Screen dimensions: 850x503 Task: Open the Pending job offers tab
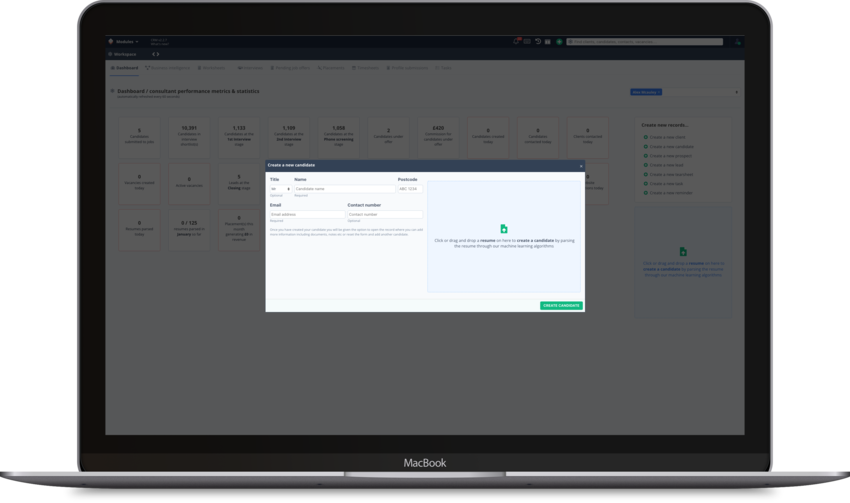(x=290, y=68)
